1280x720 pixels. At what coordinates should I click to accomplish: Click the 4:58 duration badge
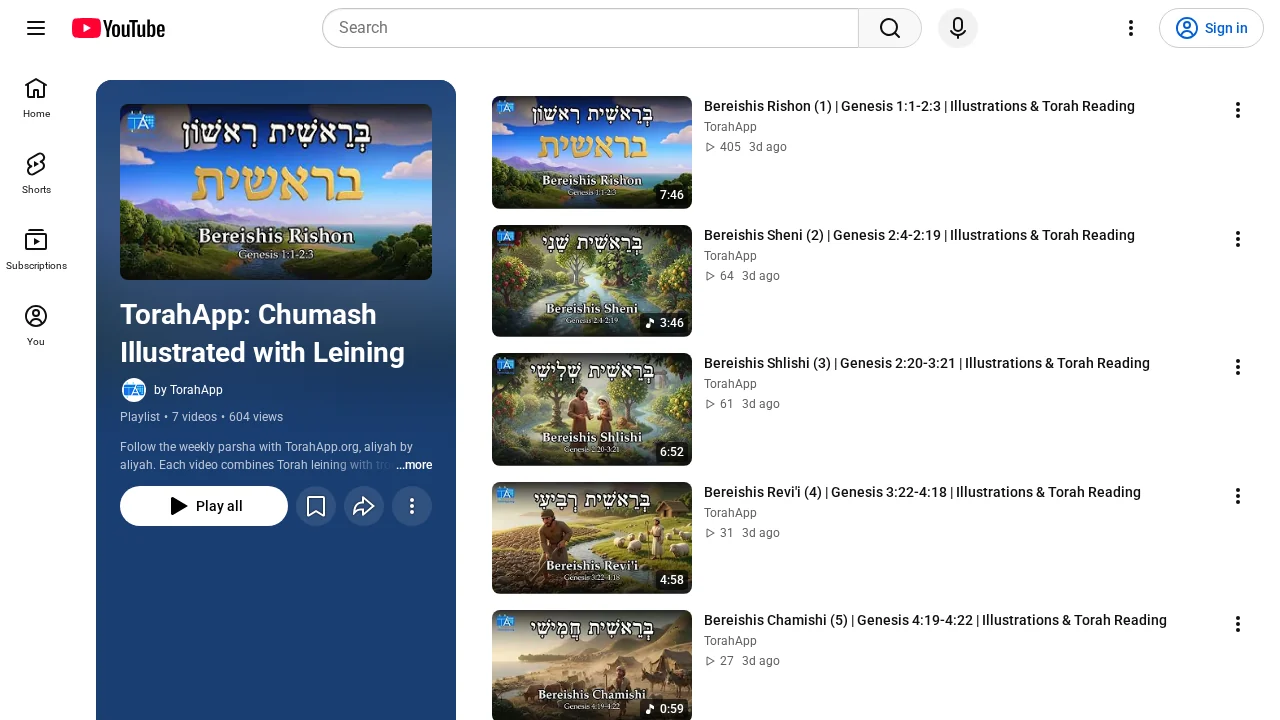(671, 580)
